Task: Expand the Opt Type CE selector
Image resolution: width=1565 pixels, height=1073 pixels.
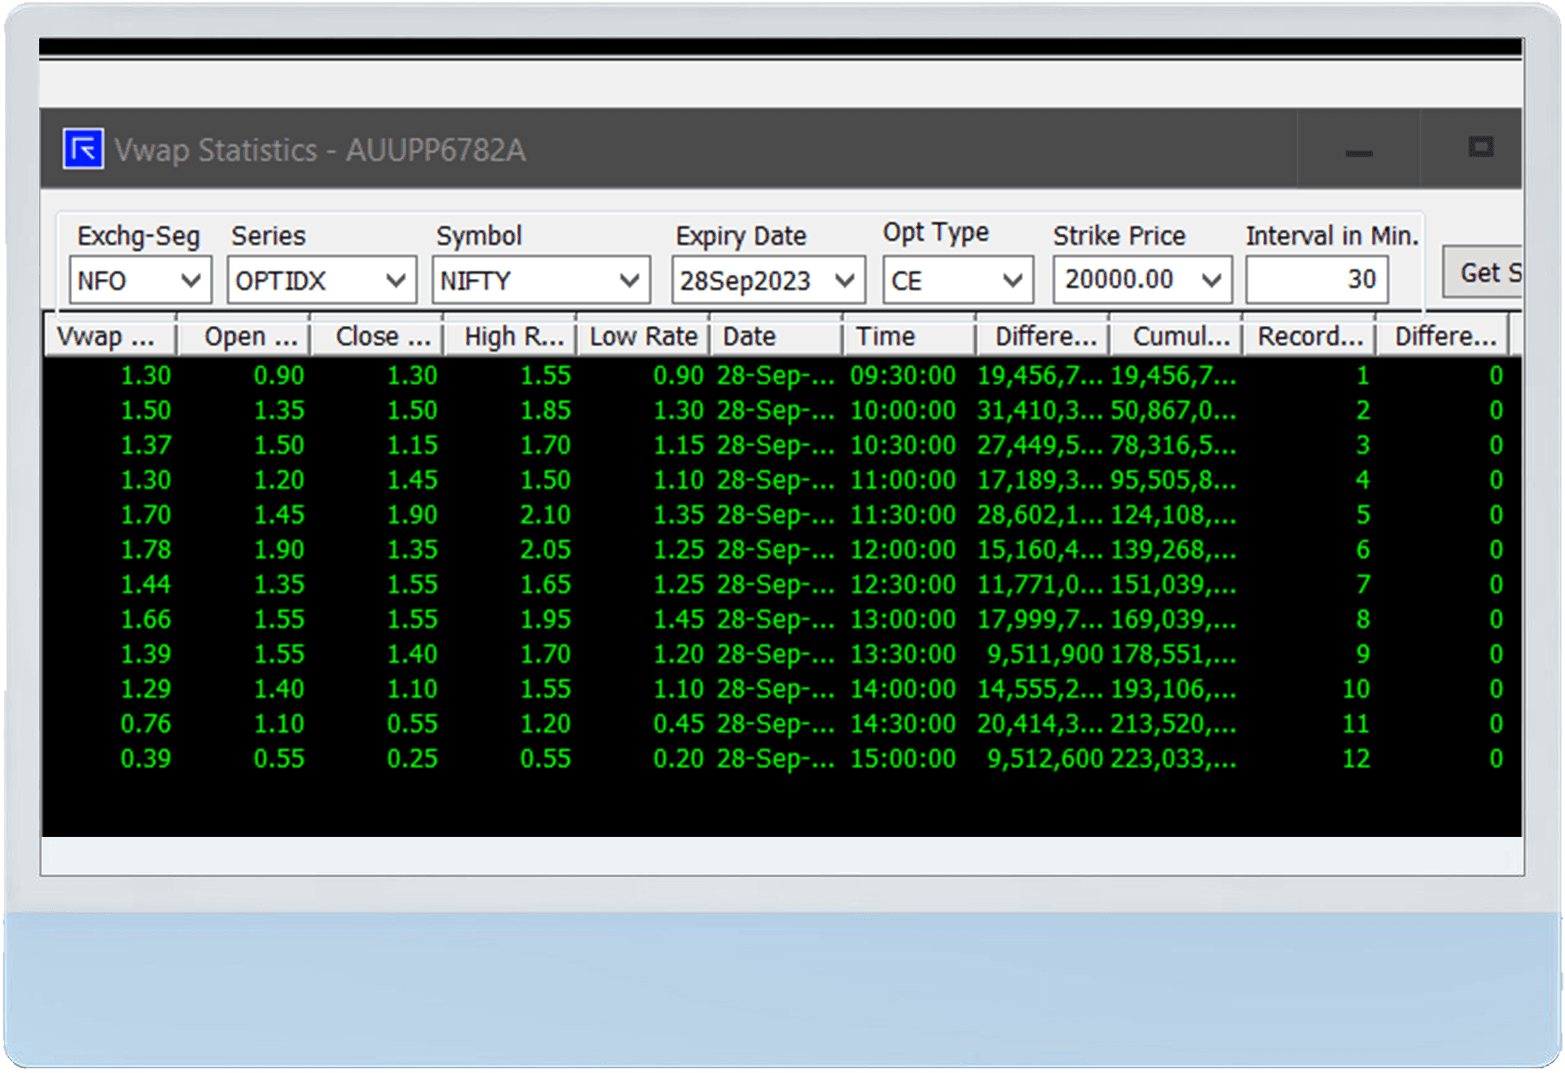Action: [x=1013, y=280]
